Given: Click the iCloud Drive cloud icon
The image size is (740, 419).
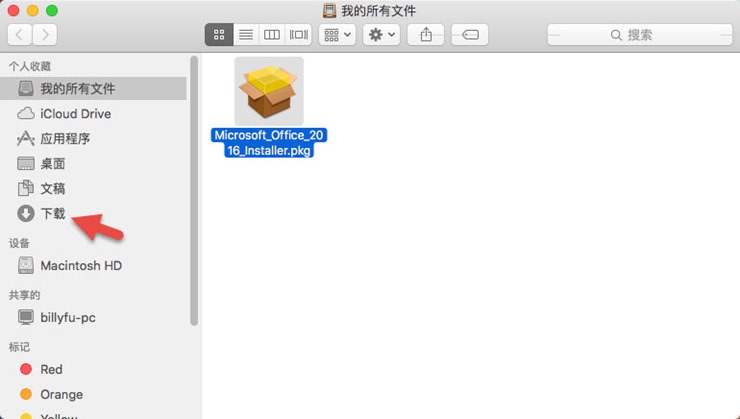Looking at the screenshot, I should (25, 114).
